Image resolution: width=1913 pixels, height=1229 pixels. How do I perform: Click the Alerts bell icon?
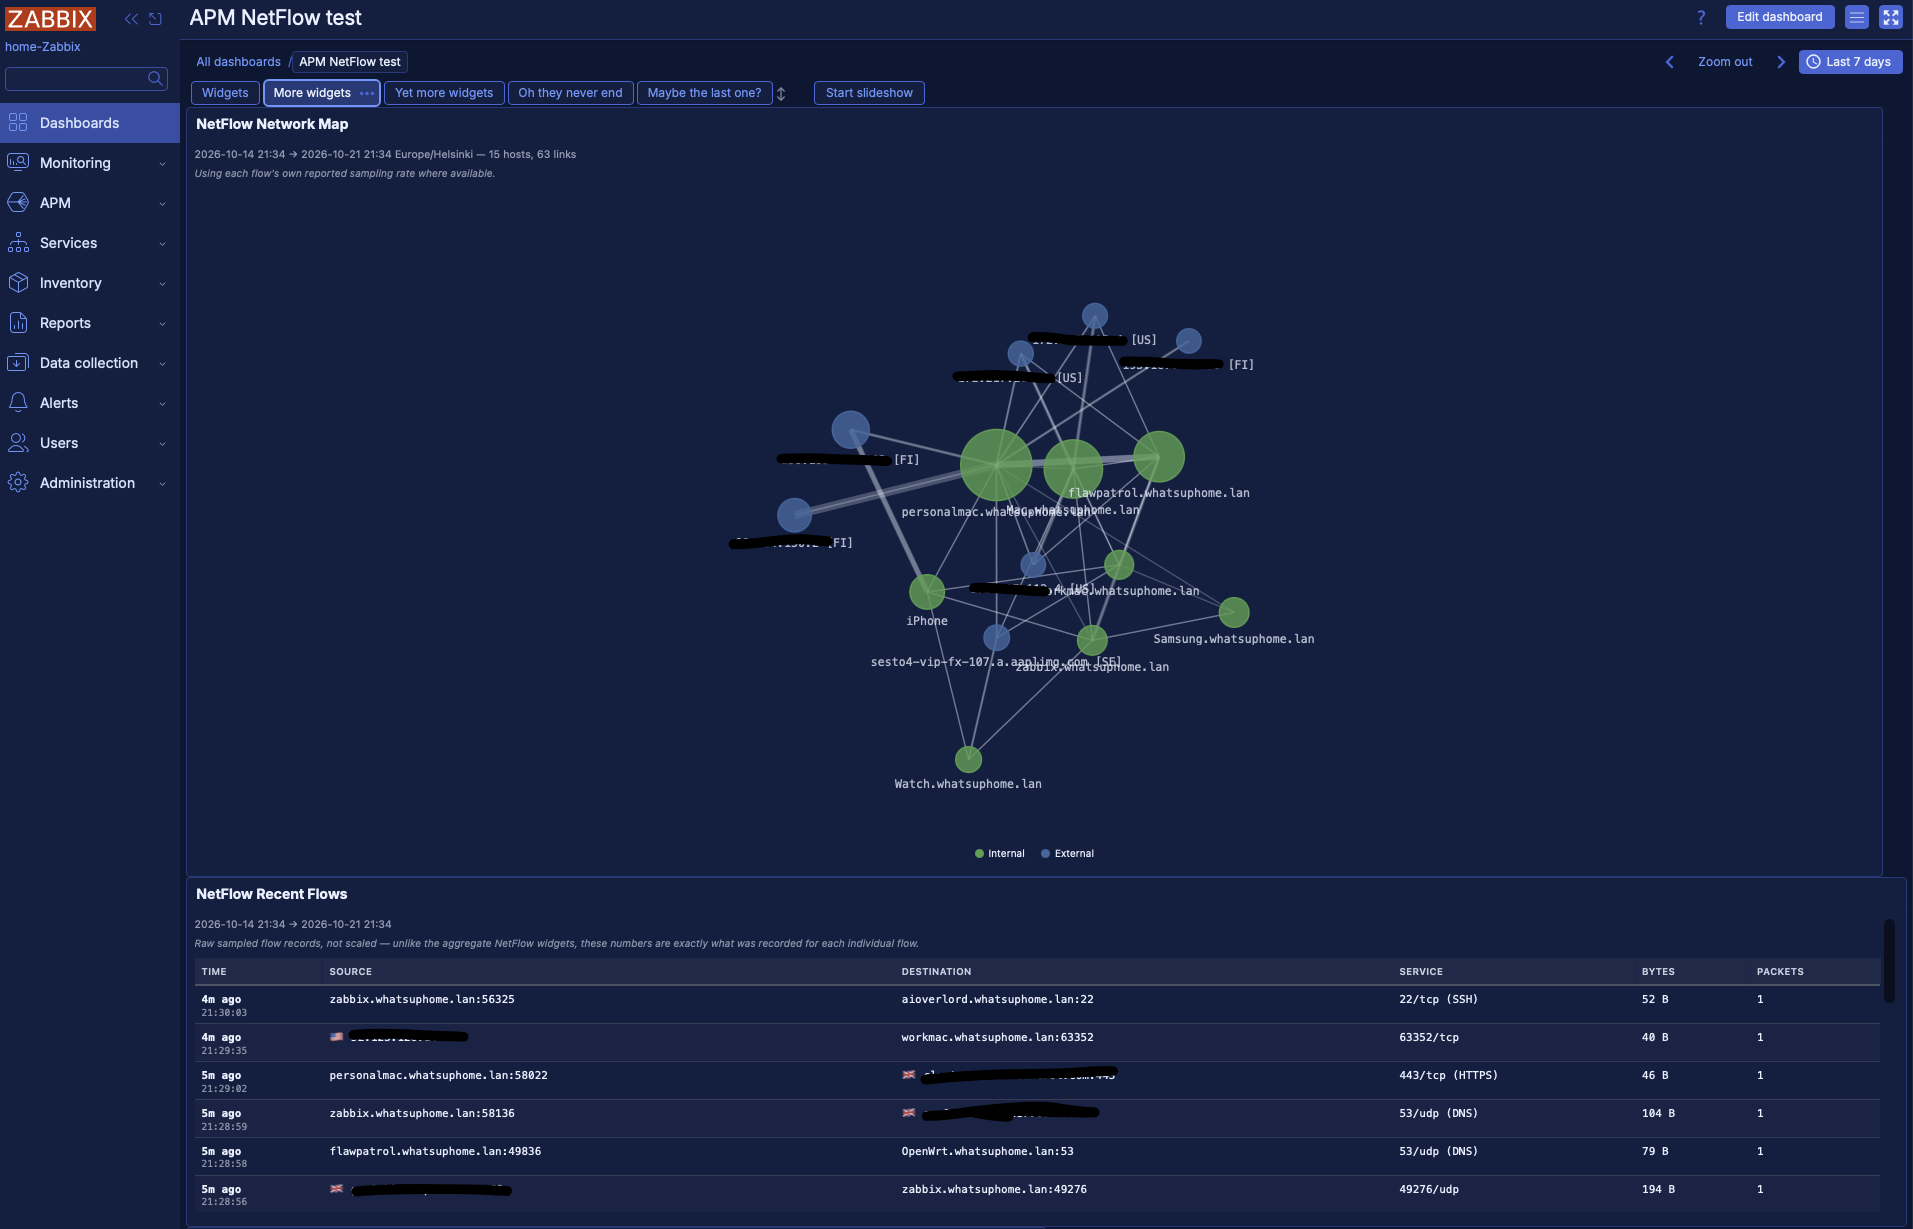pyautogui.click(x=18, y=403)
